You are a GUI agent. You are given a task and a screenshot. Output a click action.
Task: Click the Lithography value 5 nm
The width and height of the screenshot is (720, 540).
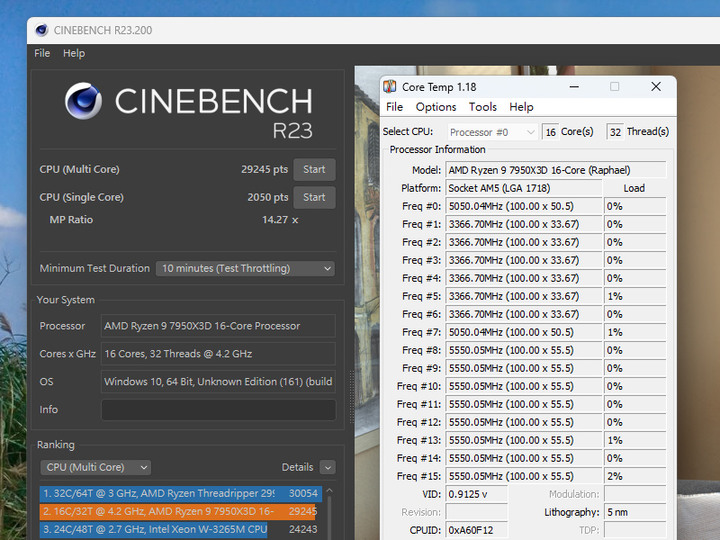pos(635,512)
